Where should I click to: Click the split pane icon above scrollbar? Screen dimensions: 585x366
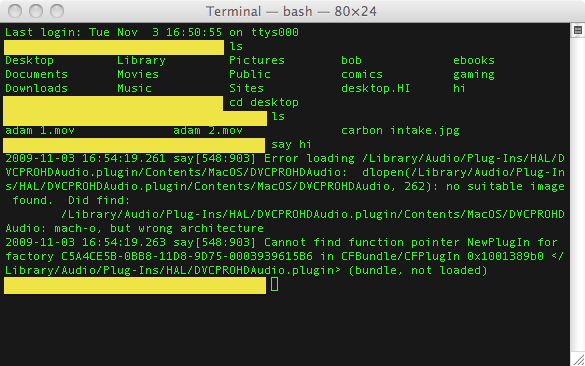pyautogui.click(x=578, y=30)
